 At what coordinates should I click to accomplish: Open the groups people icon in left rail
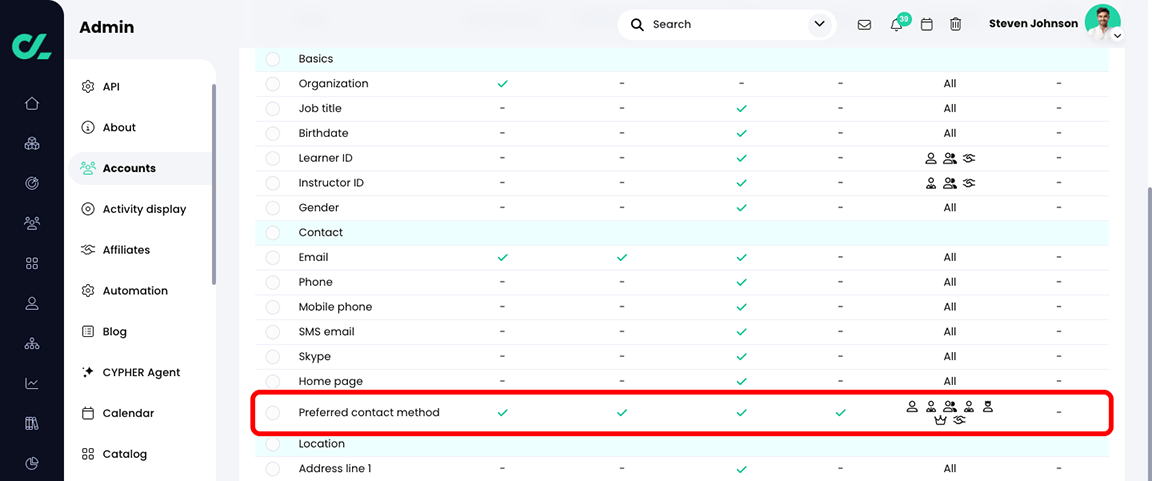point(32,223)
